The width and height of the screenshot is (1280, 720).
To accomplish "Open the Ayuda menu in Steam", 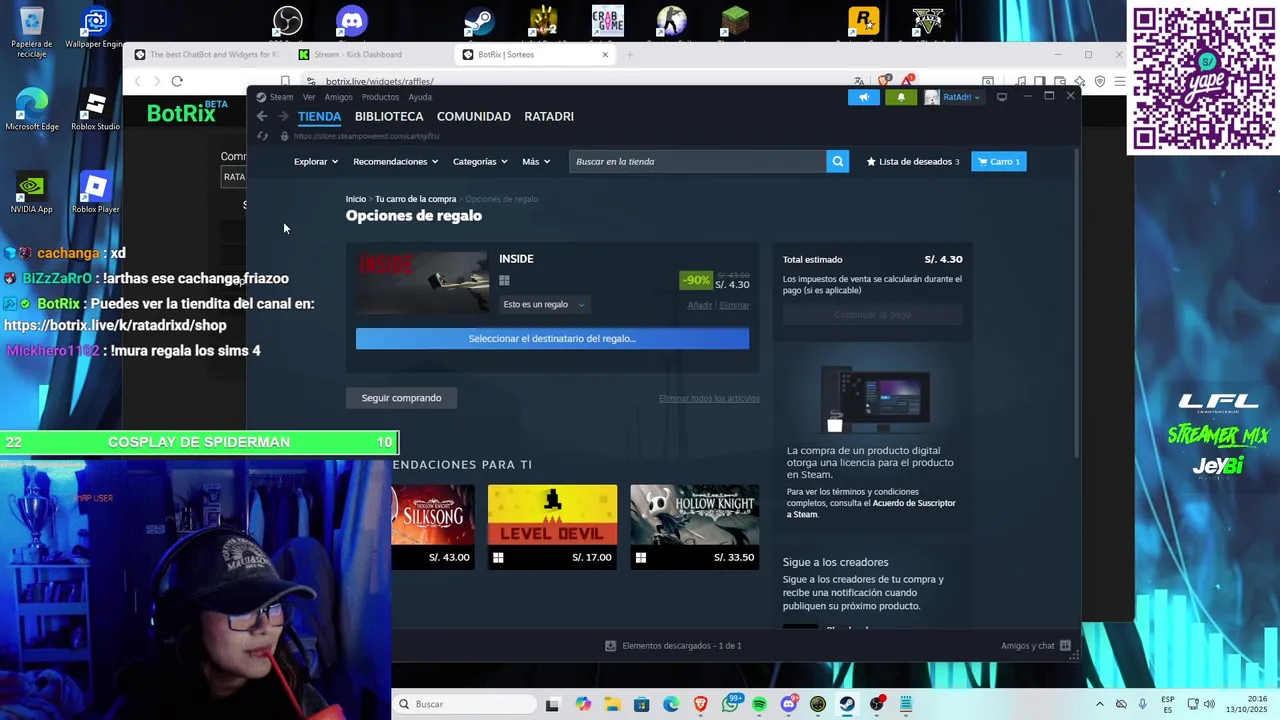I will pos(420,97).
